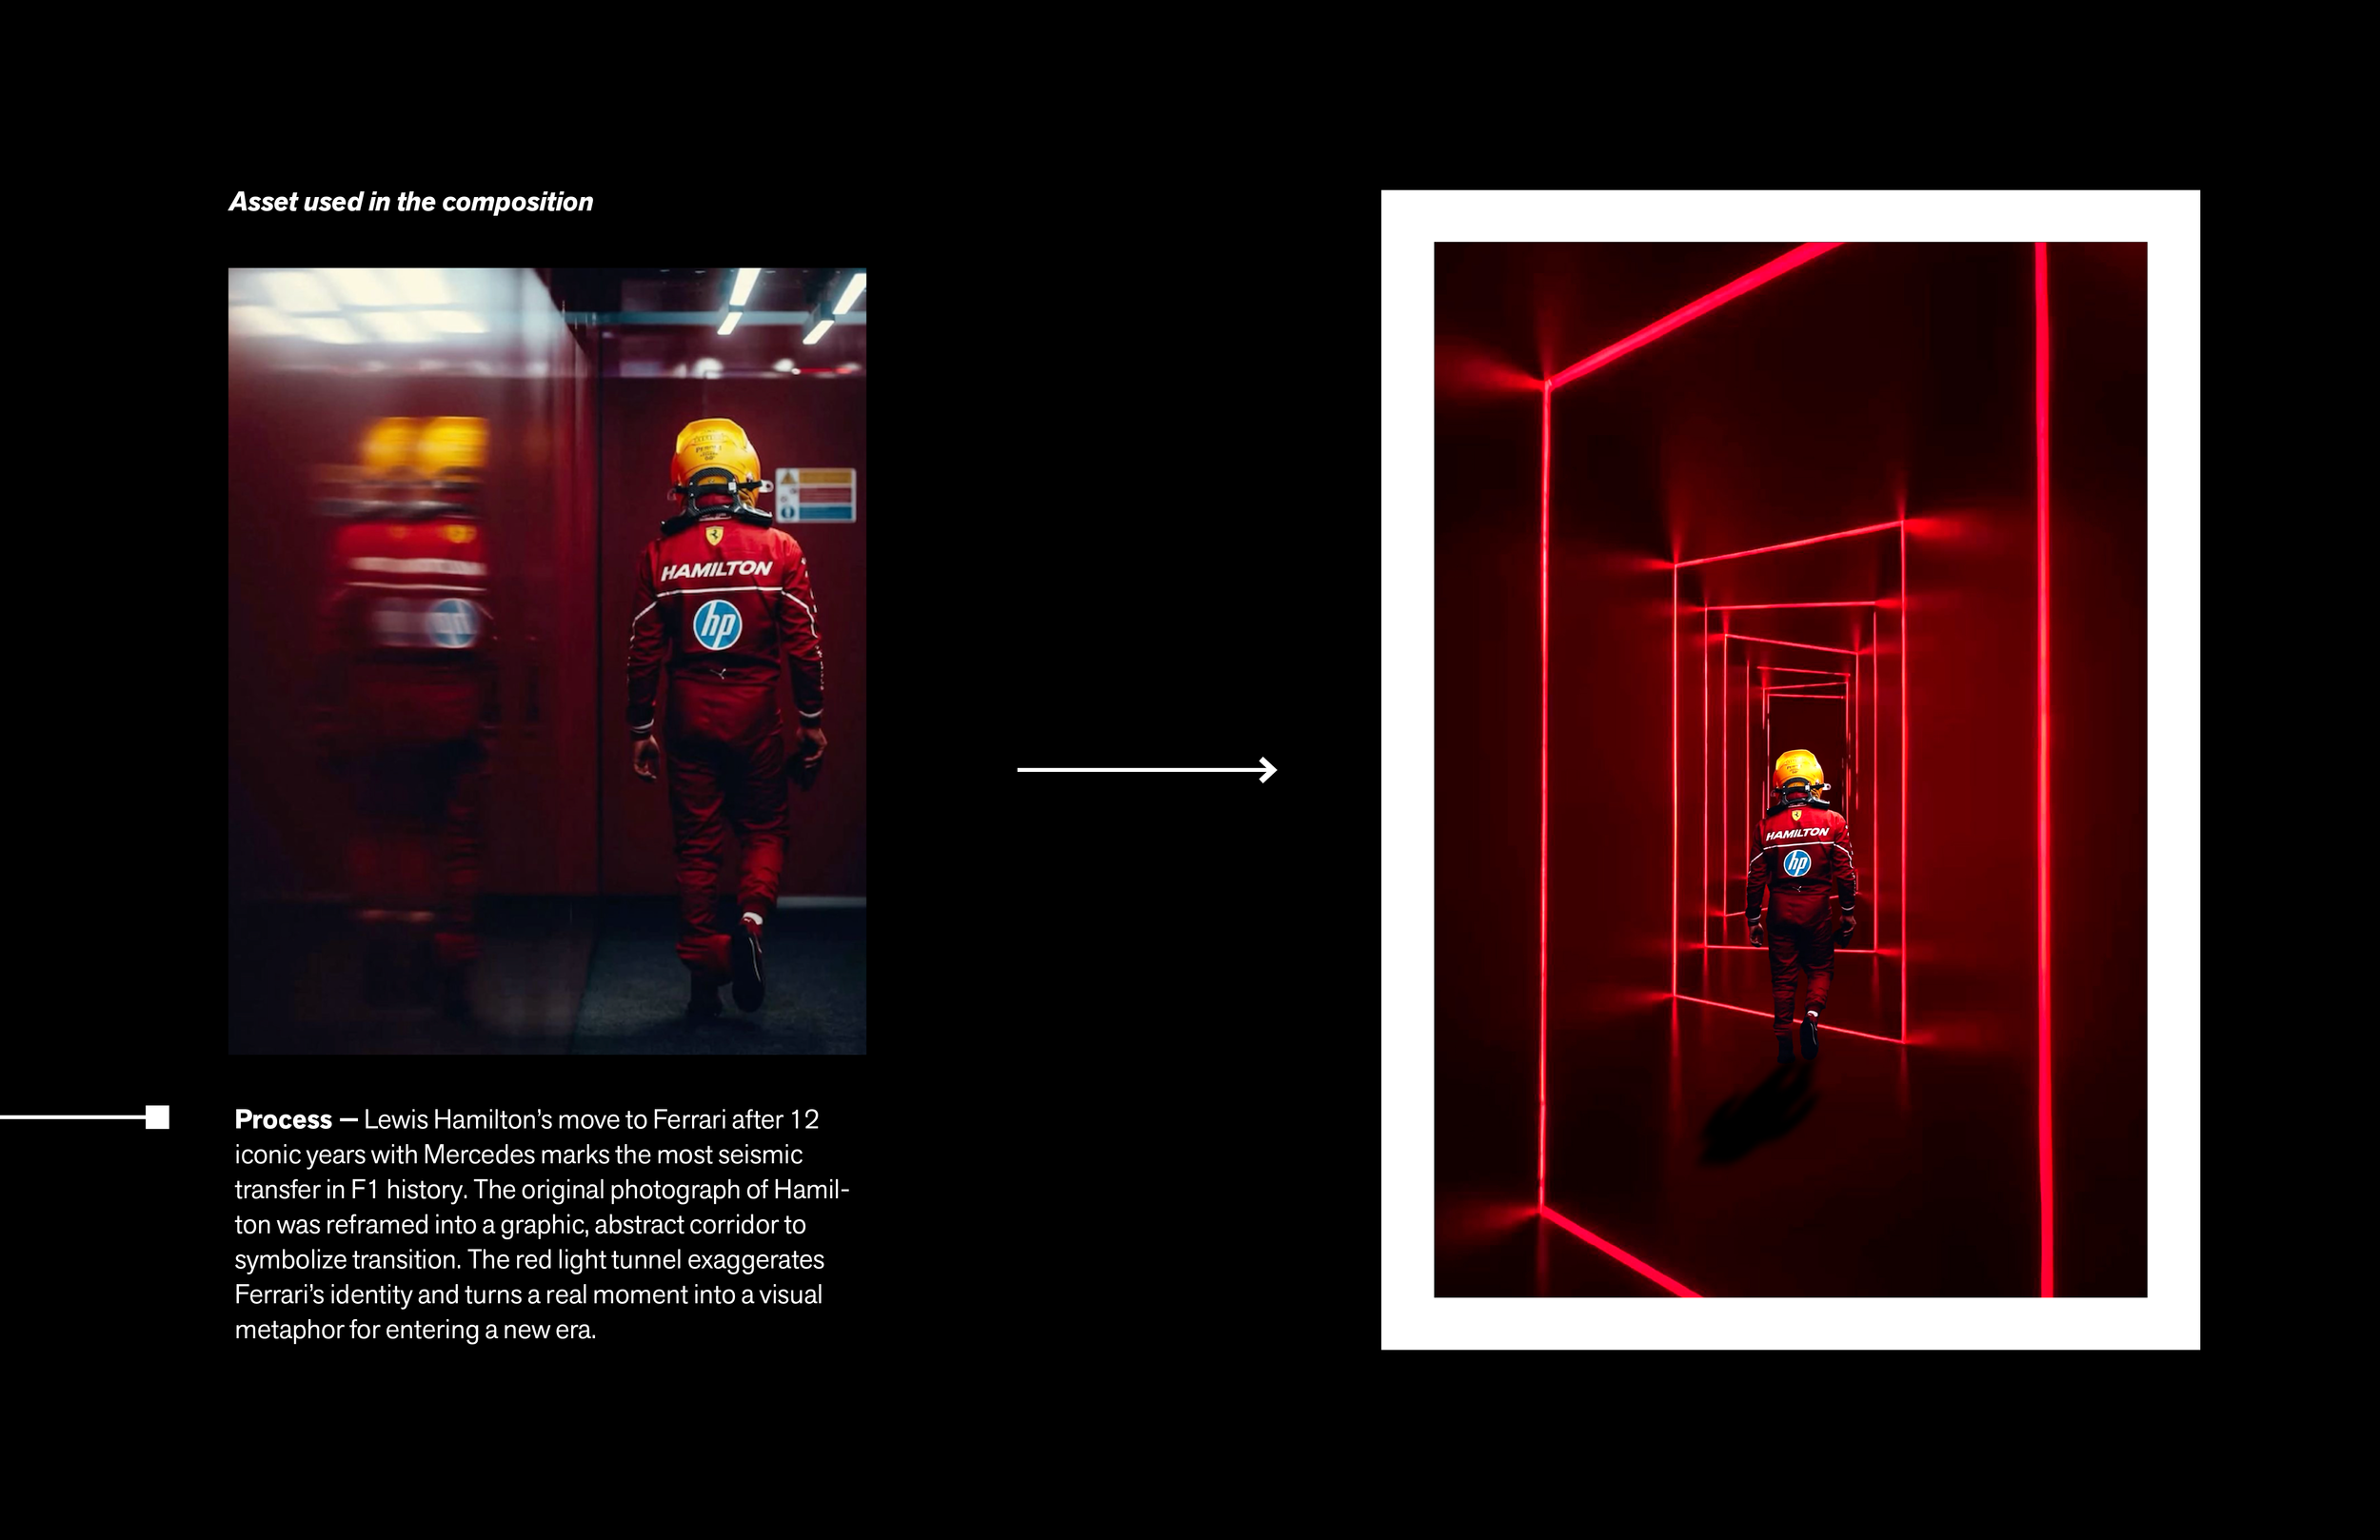The image size is (2380, 1540).
Task: Click the 'metaphor for entering a new era' text
Action: coord(415,1330)
